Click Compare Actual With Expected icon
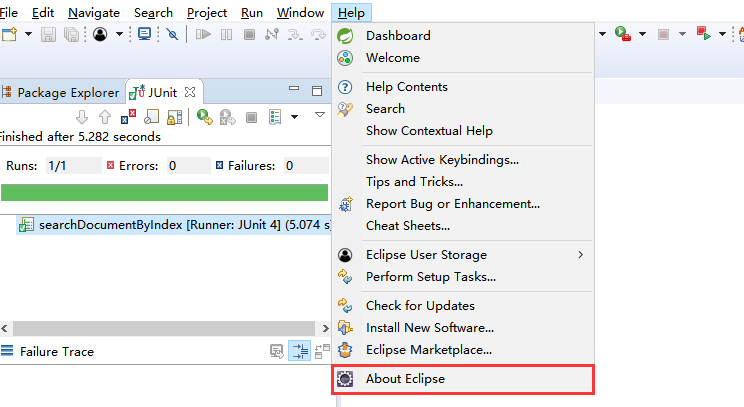This screenshot has width=744, height=407. tap(322, 351)
